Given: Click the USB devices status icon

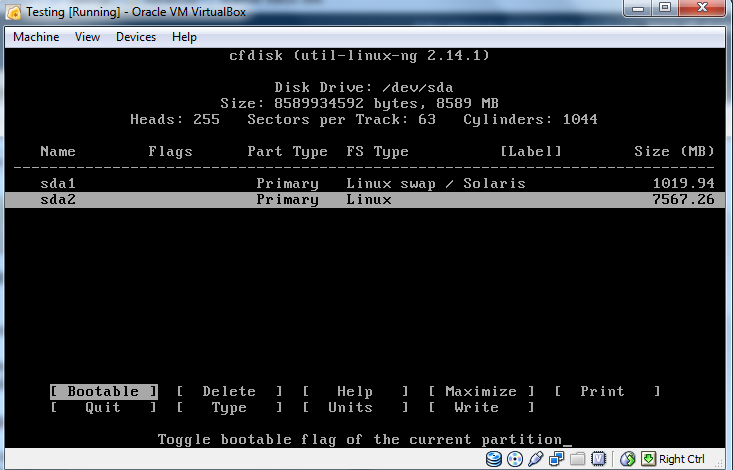Looking at the screenshot, I should (x=536, y=459).
